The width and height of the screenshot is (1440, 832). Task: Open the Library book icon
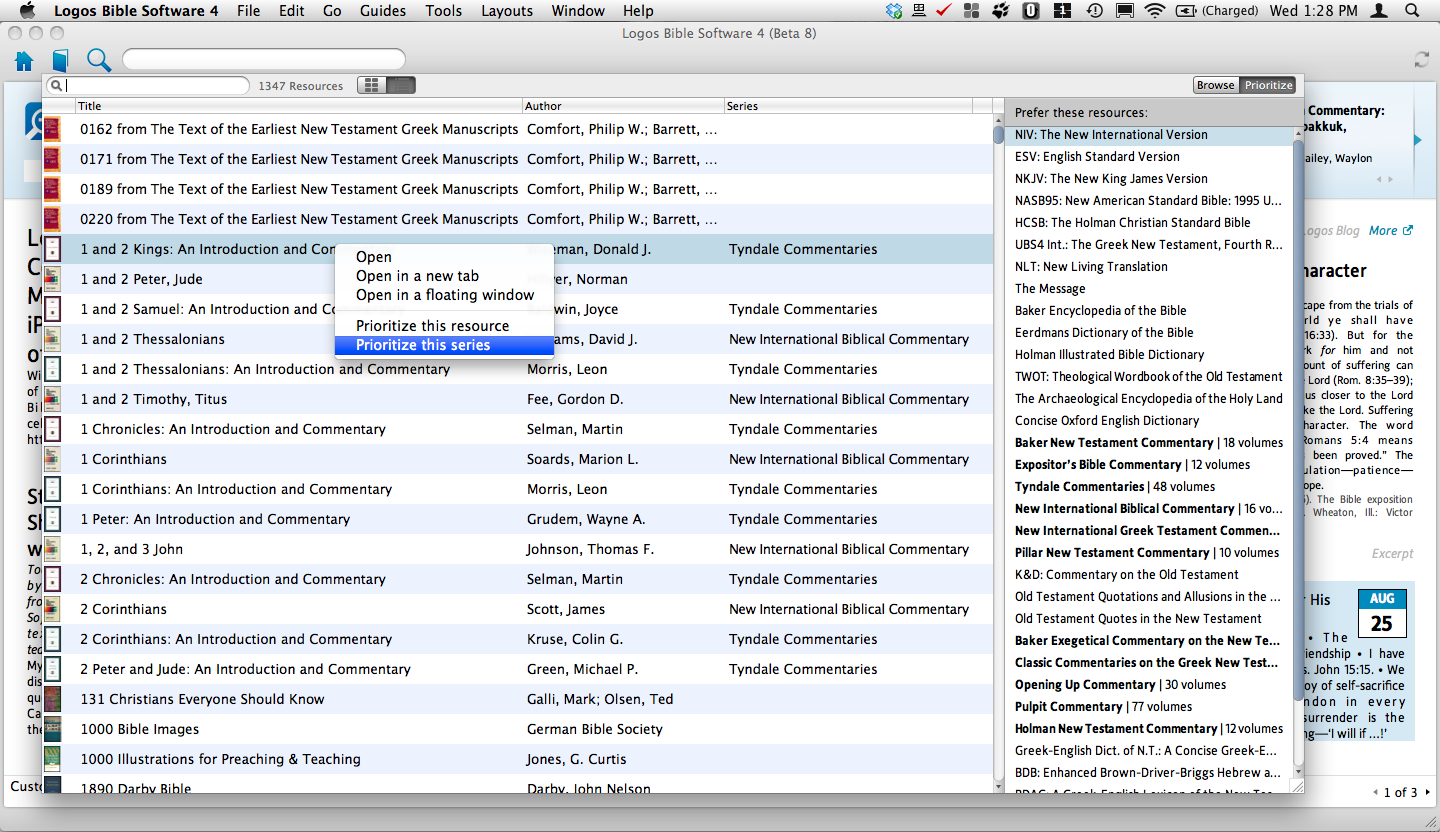(x=61, y=61)
